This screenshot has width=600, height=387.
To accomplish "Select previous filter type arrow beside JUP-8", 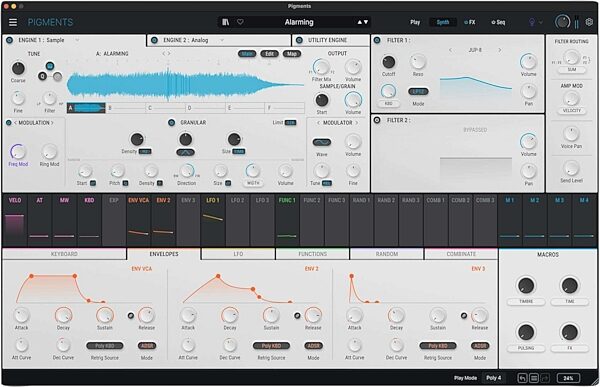I will point(450,50).
